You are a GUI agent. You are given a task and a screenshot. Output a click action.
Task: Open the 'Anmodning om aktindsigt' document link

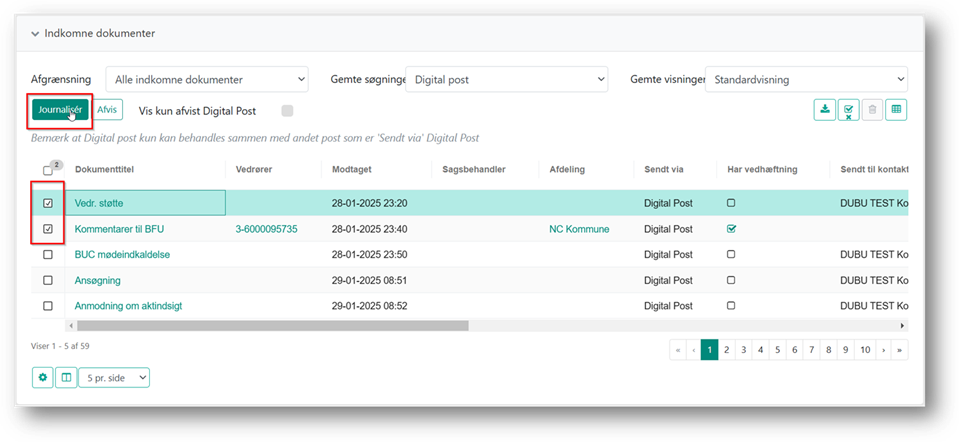click(128, 305)
